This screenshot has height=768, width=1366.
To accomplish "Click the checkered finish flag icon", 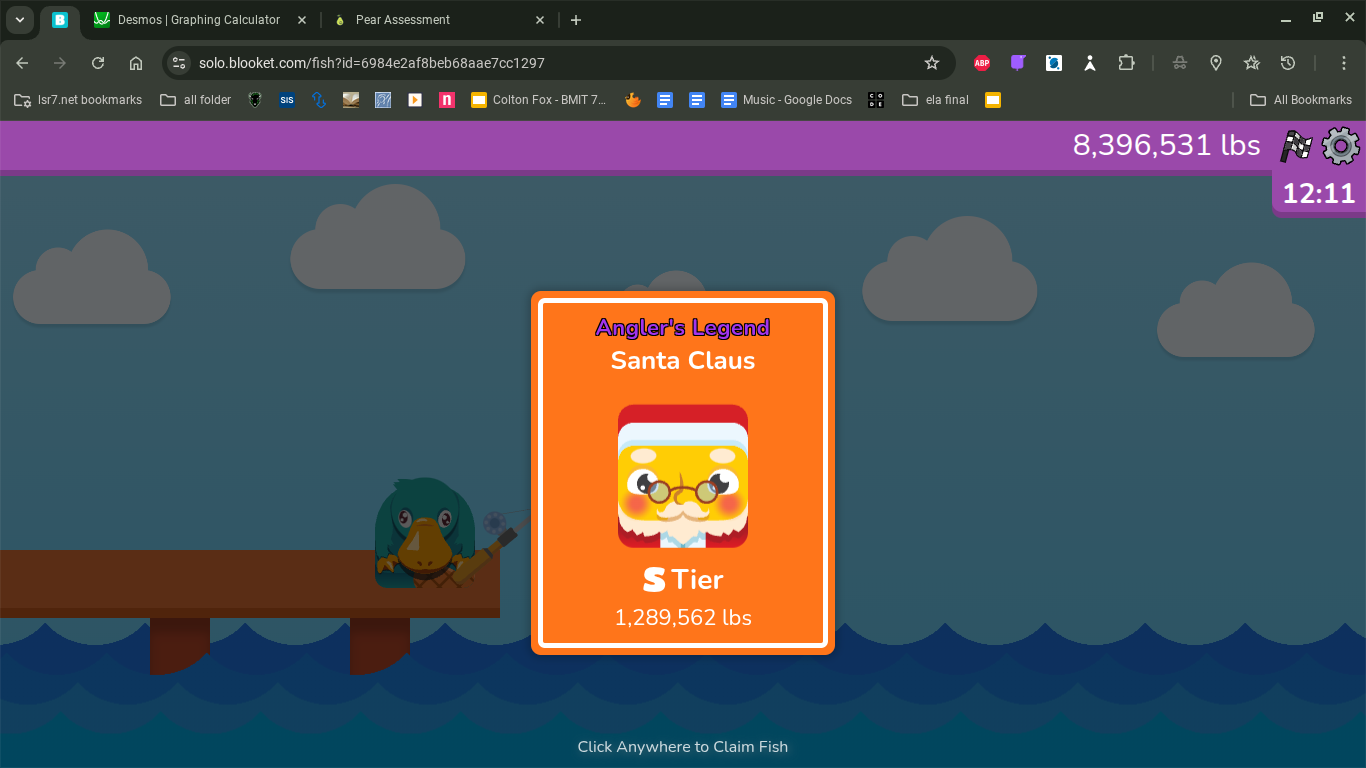I will 1296,146.
